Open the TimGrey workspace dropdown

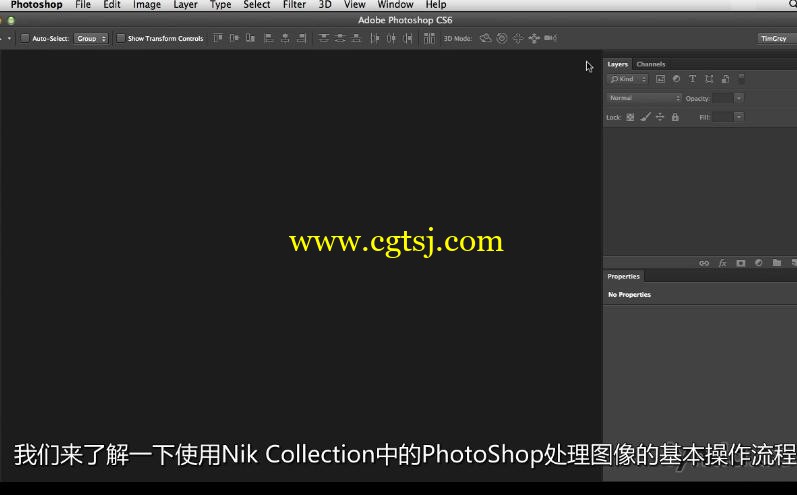tap(777, 38)
